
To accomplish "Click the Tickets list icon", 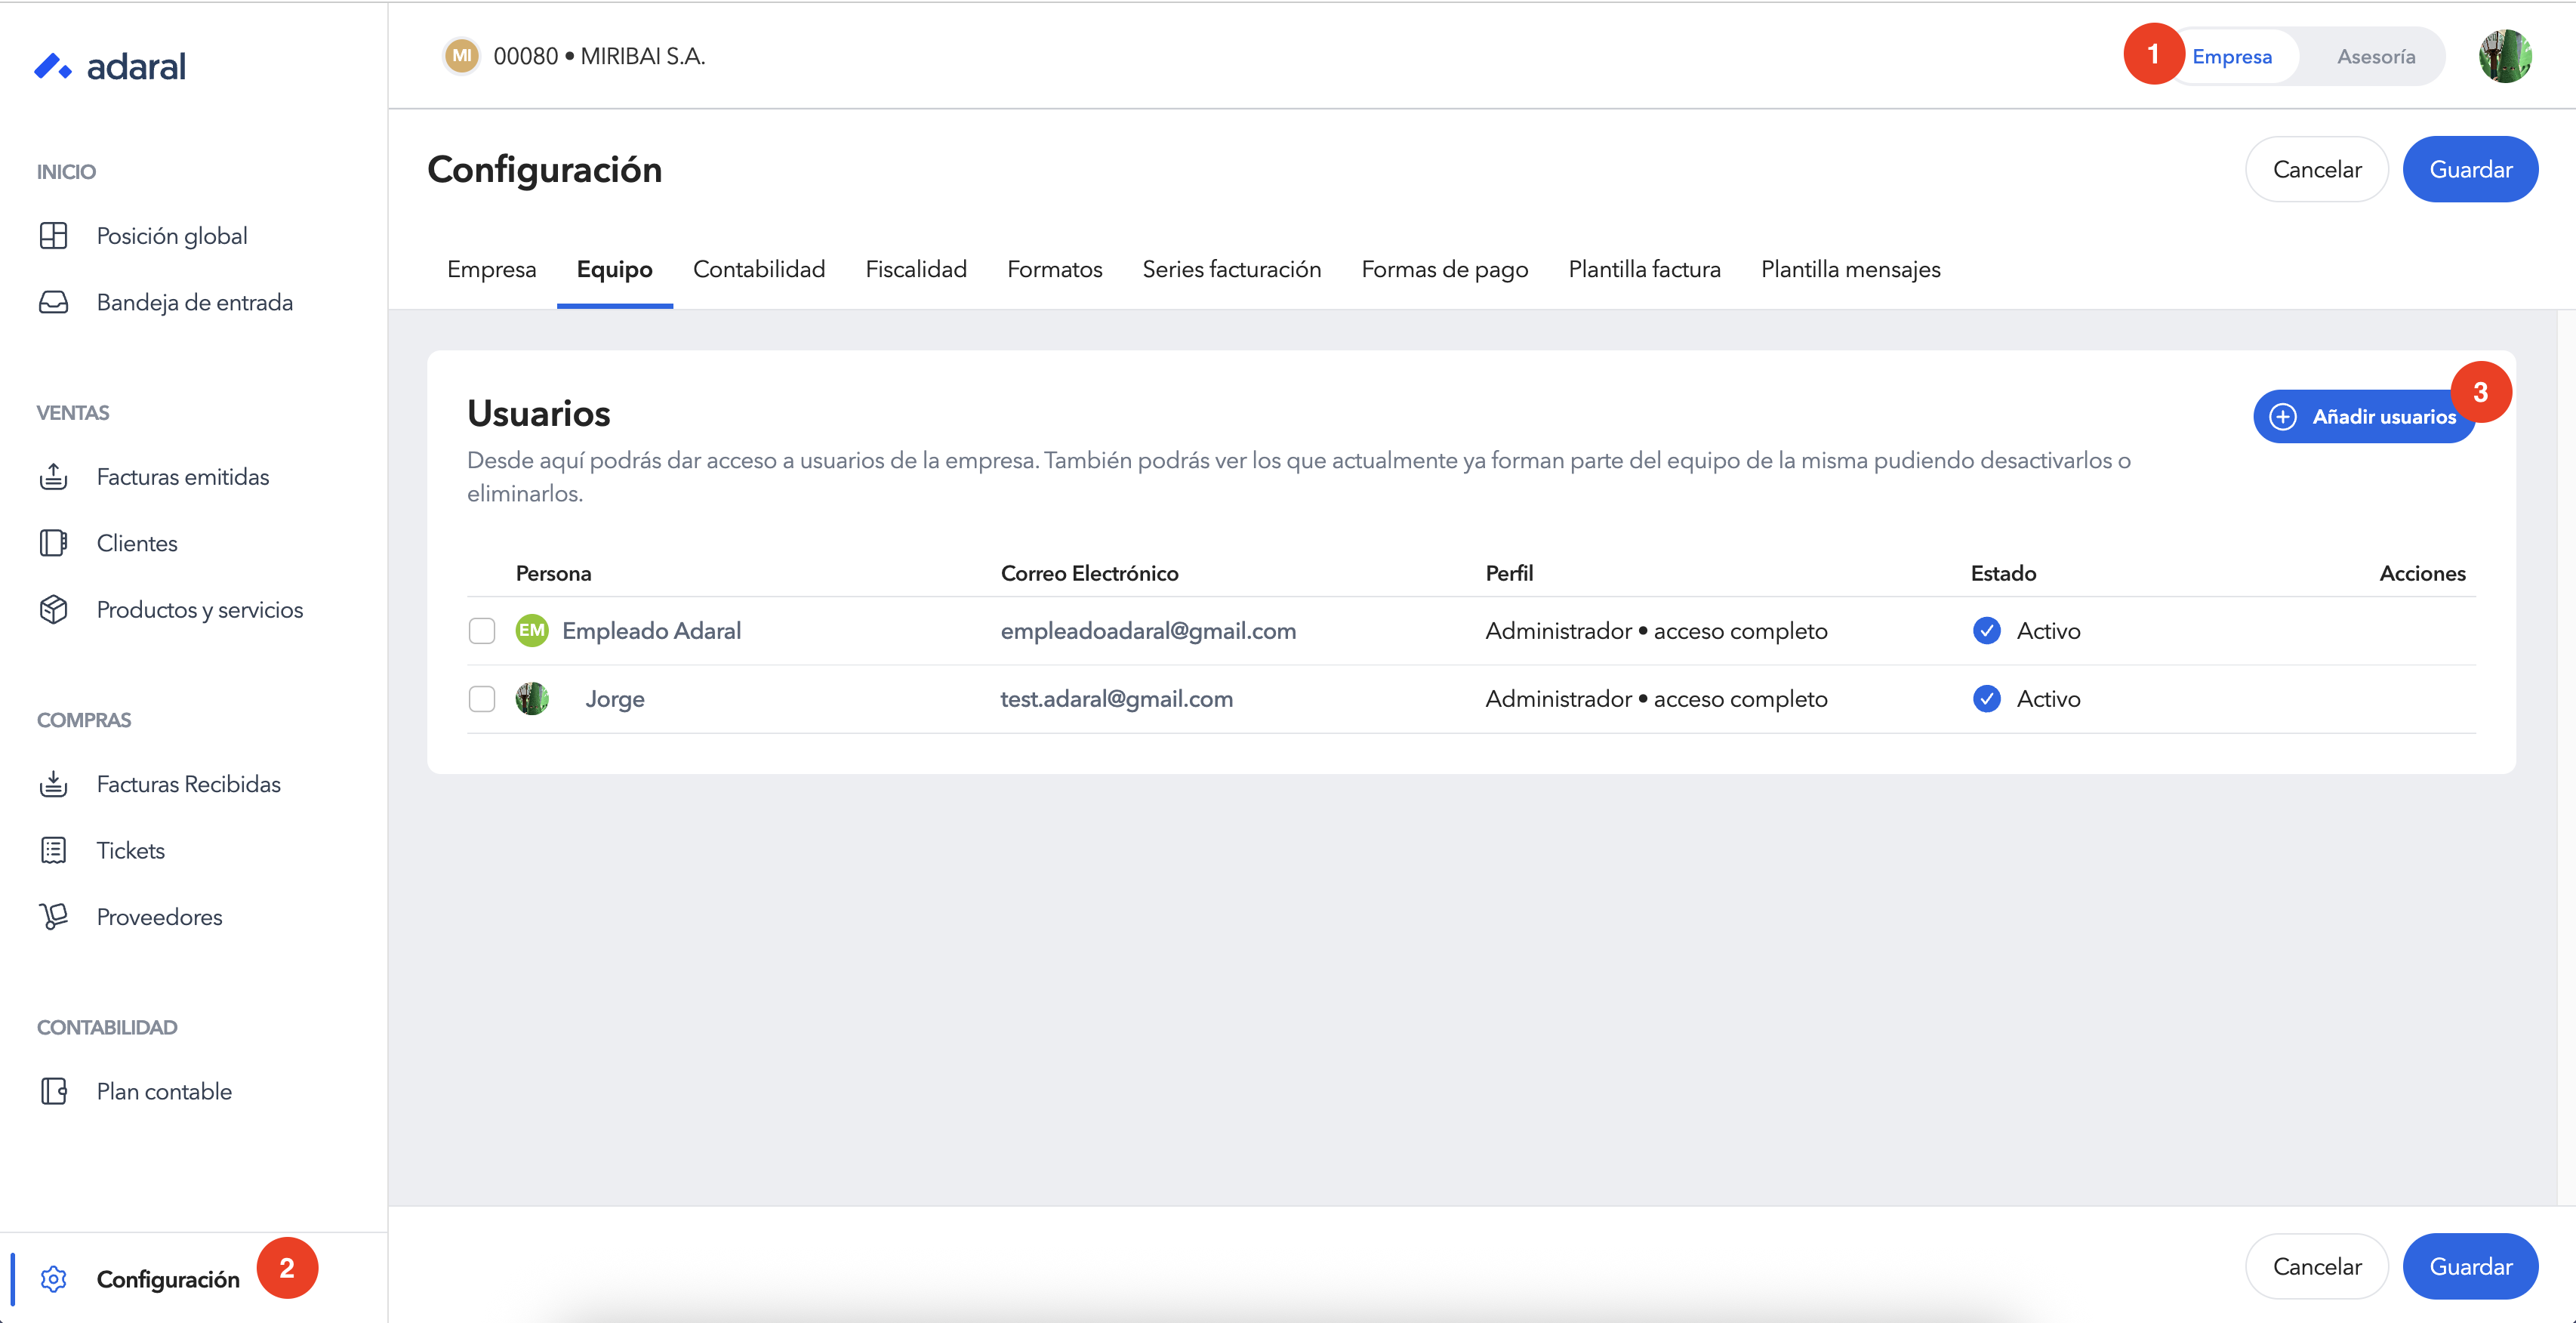I will [x=53, y=850].
